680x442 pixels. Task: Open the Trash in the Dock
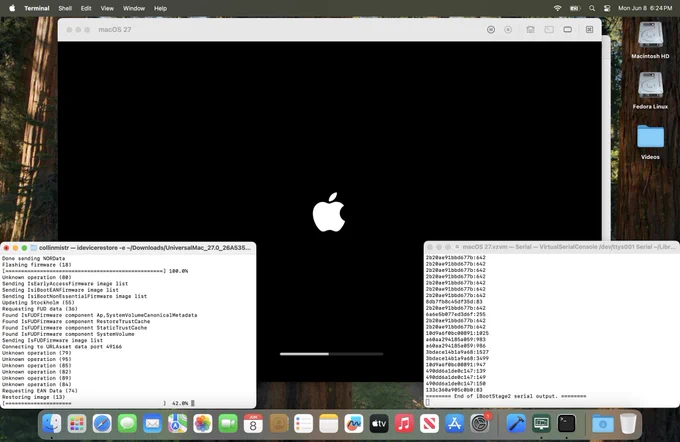pos(628,423)
